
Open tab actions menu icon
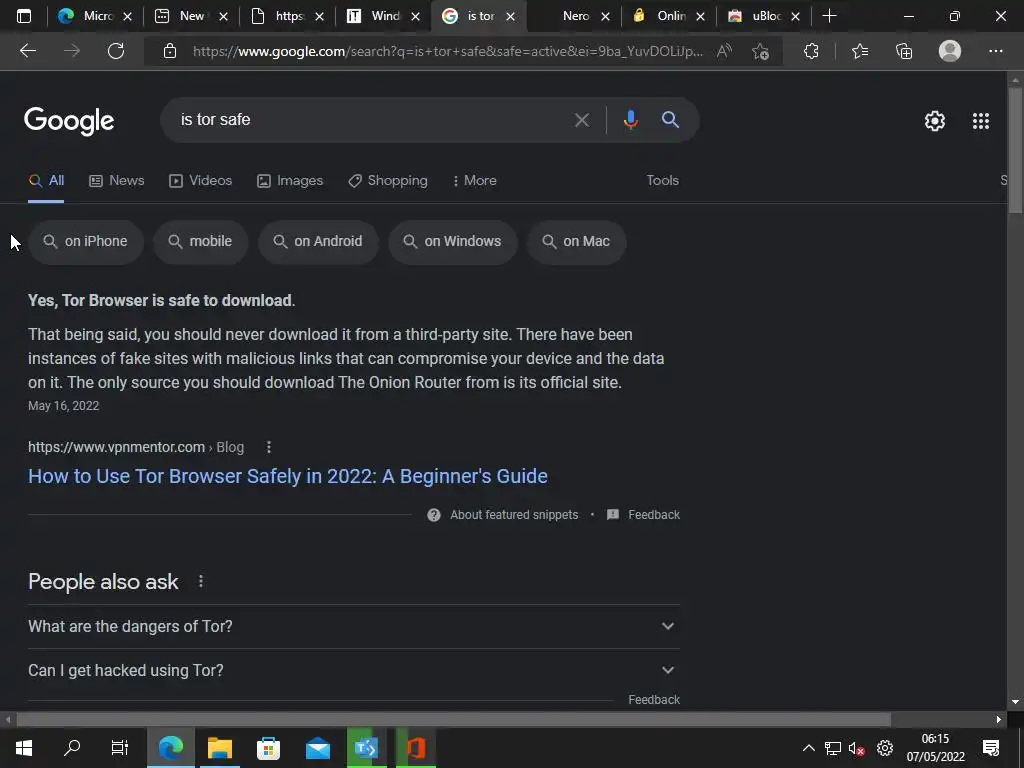(24, 16)
